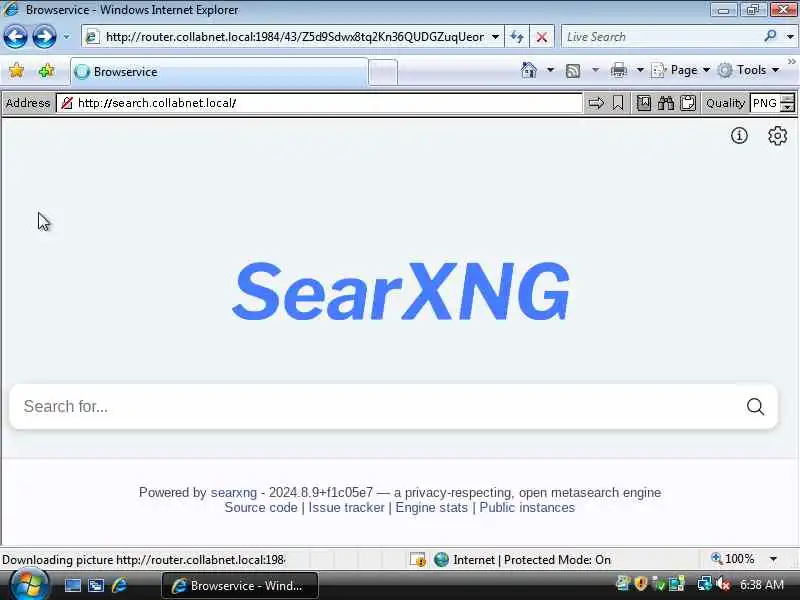The image size is (800, 600).
Task: Expand the command bar overflow chevron
Action: 791,62
